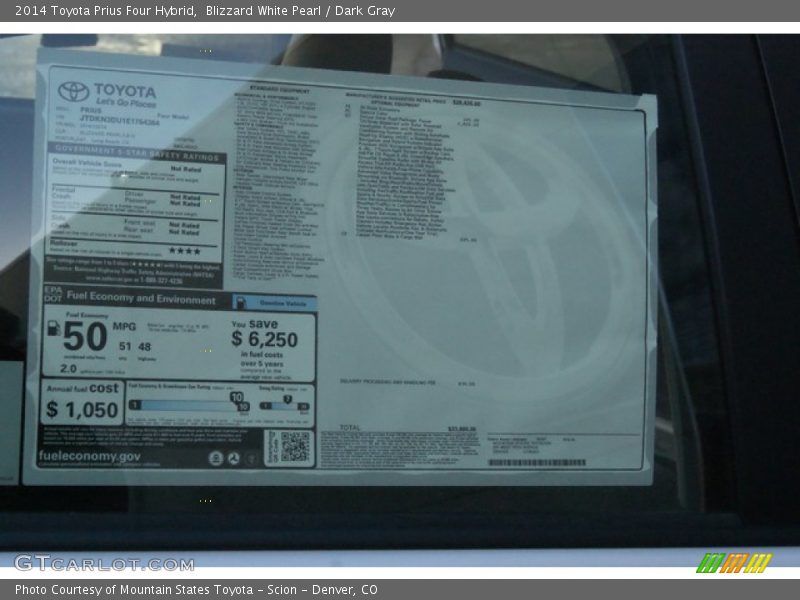The width and height of the screenshot is (800, 600).
Task: Click the "$ 6,250" savings amount
Action: (264, 339)
